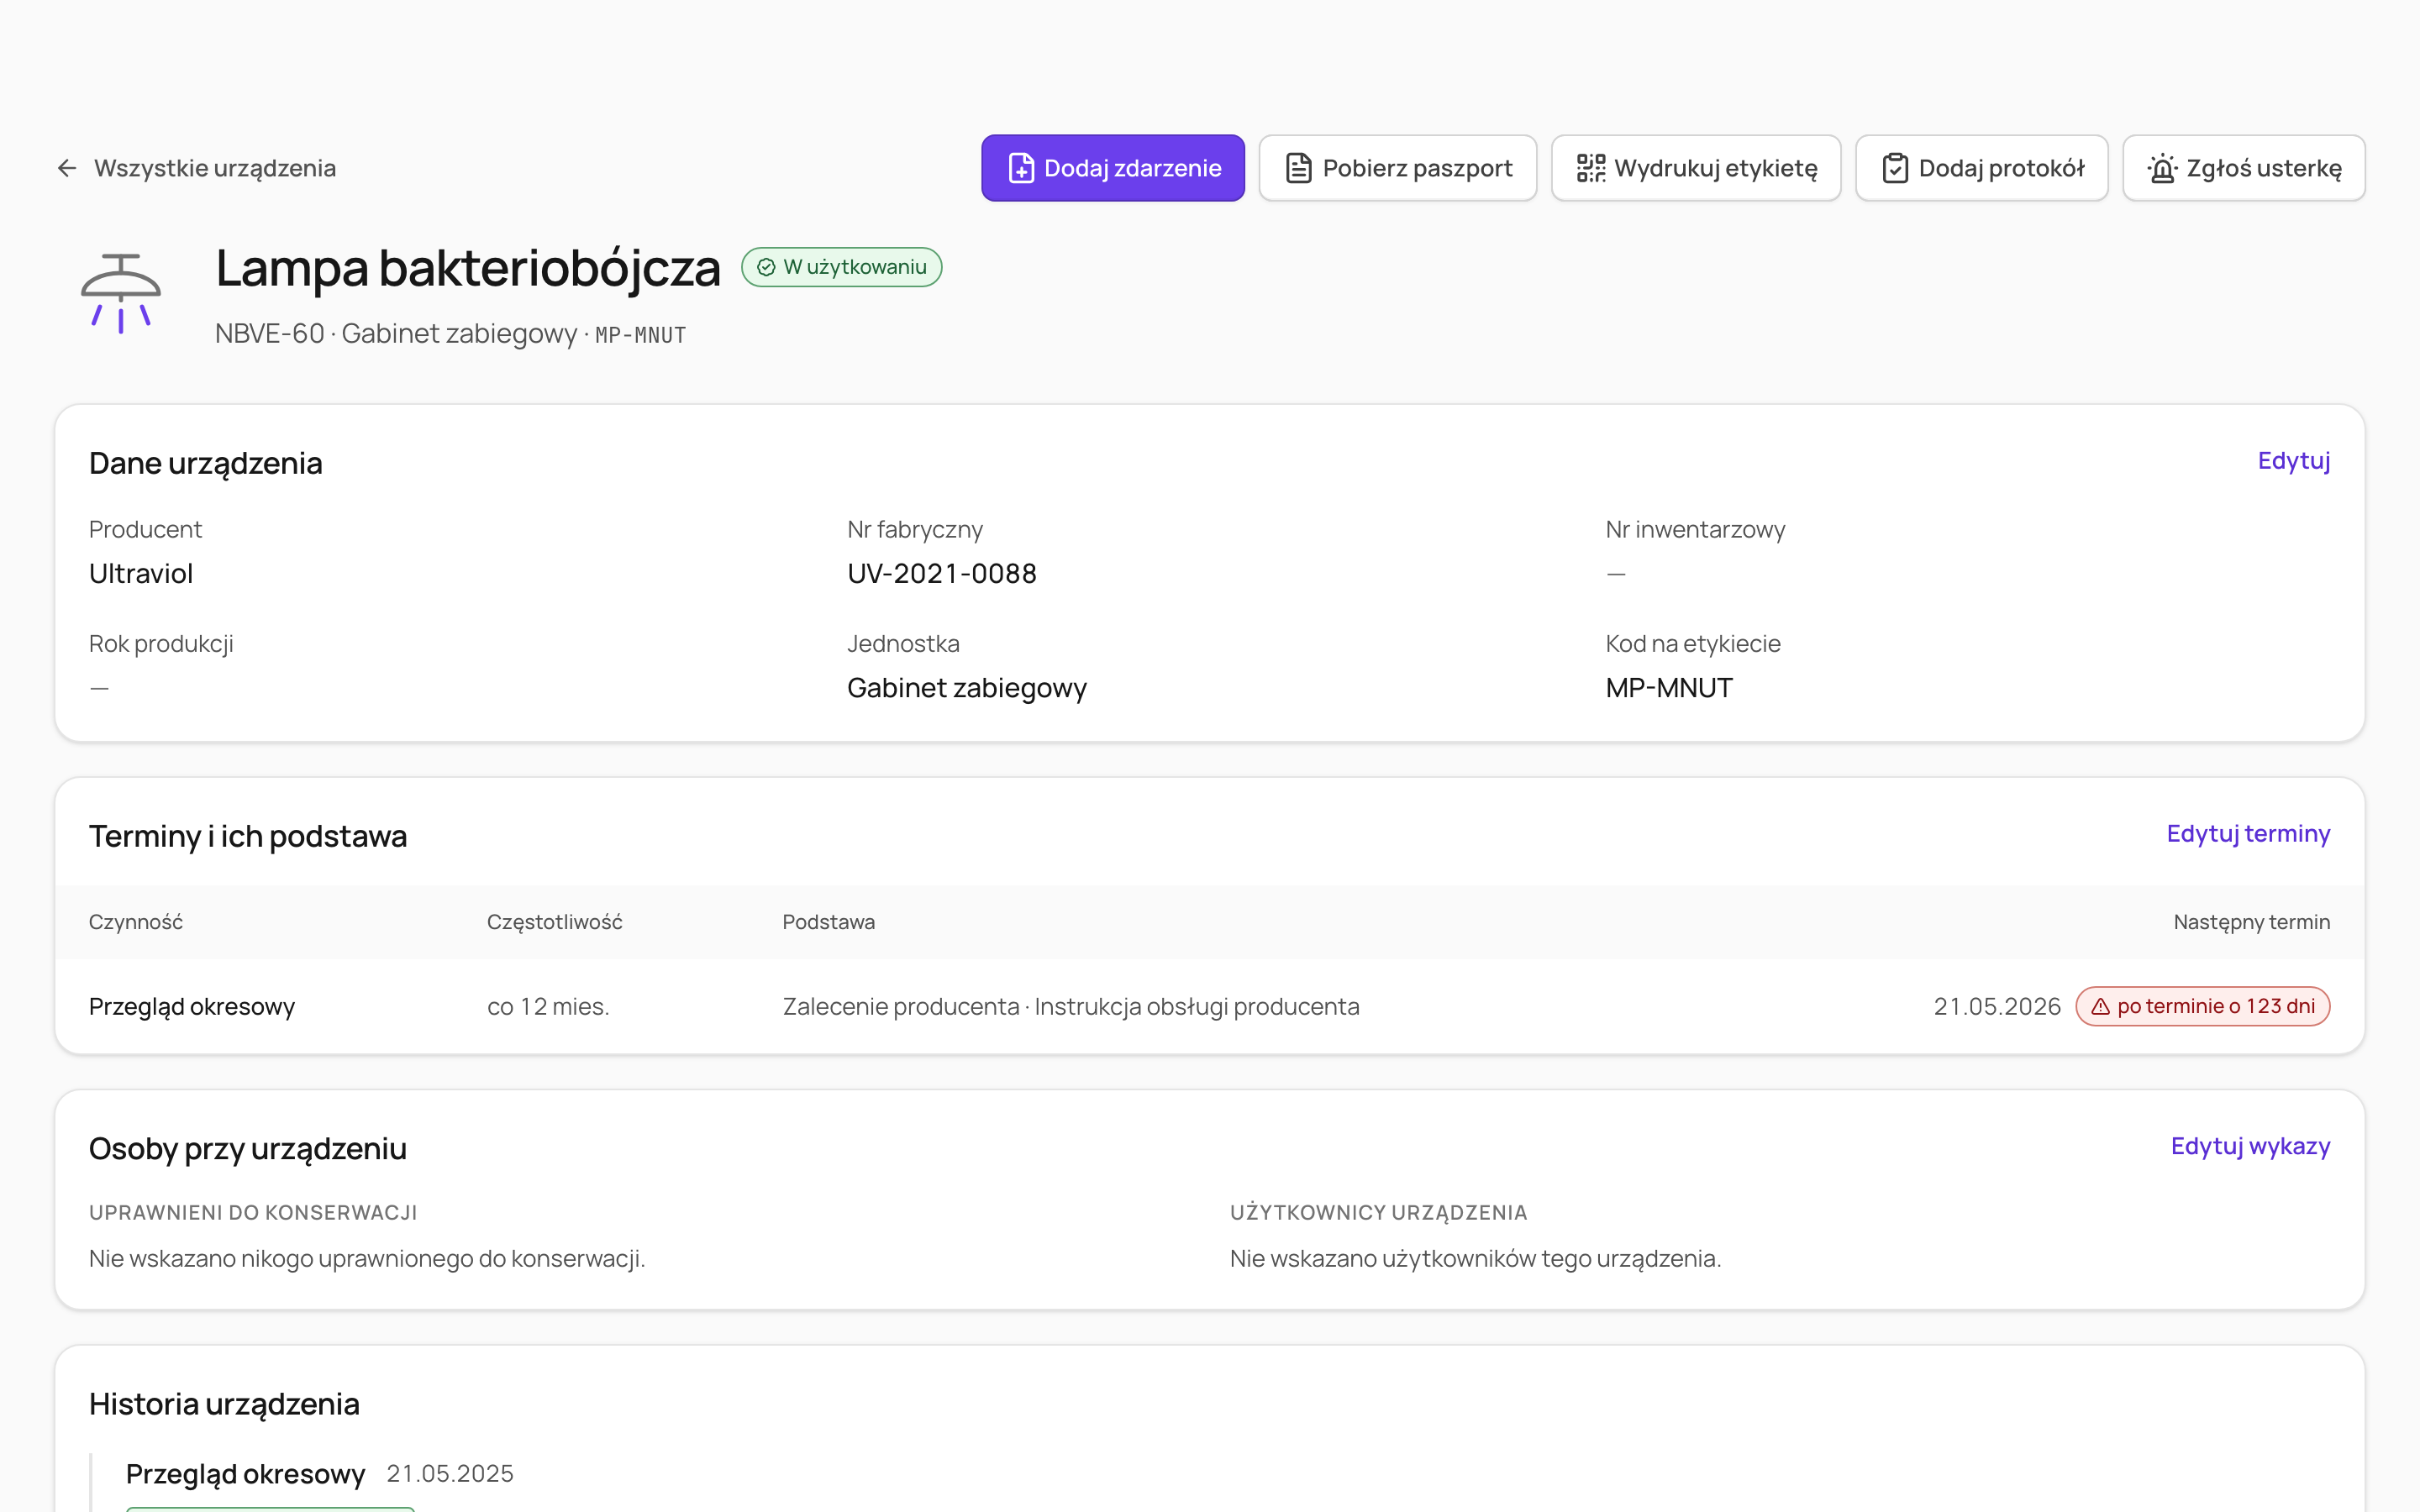
Task: Click the Zalecenie producenta basis cell
Action: click(x=1071, y=1007)
